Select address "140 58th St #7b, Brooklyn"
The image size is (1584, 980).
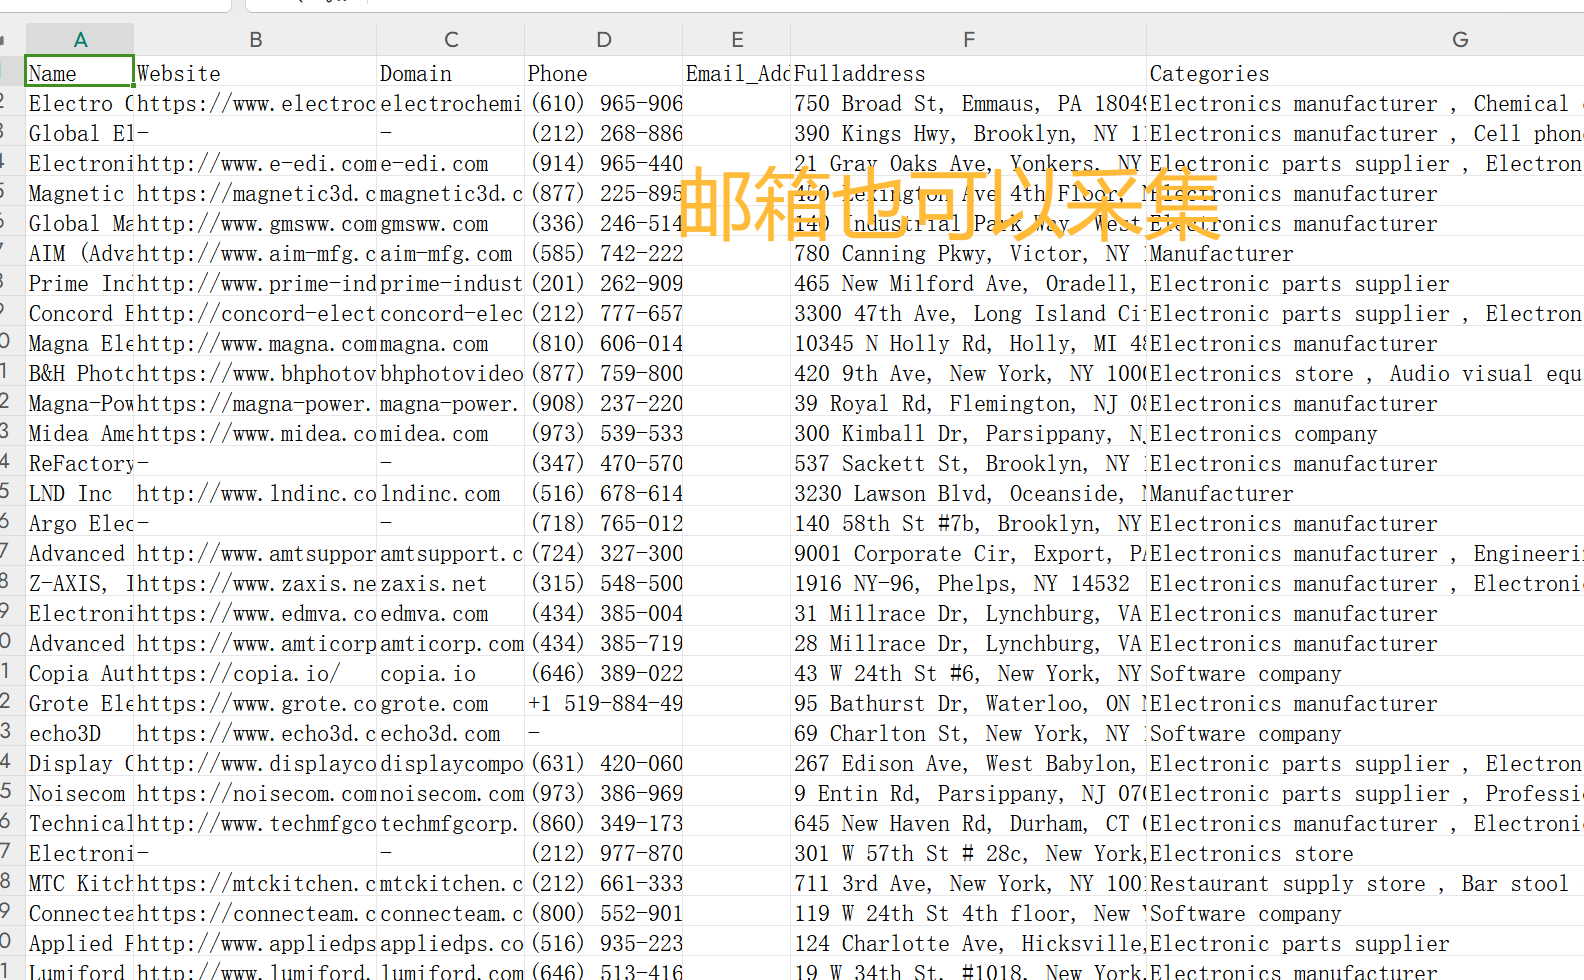(969, 523)
